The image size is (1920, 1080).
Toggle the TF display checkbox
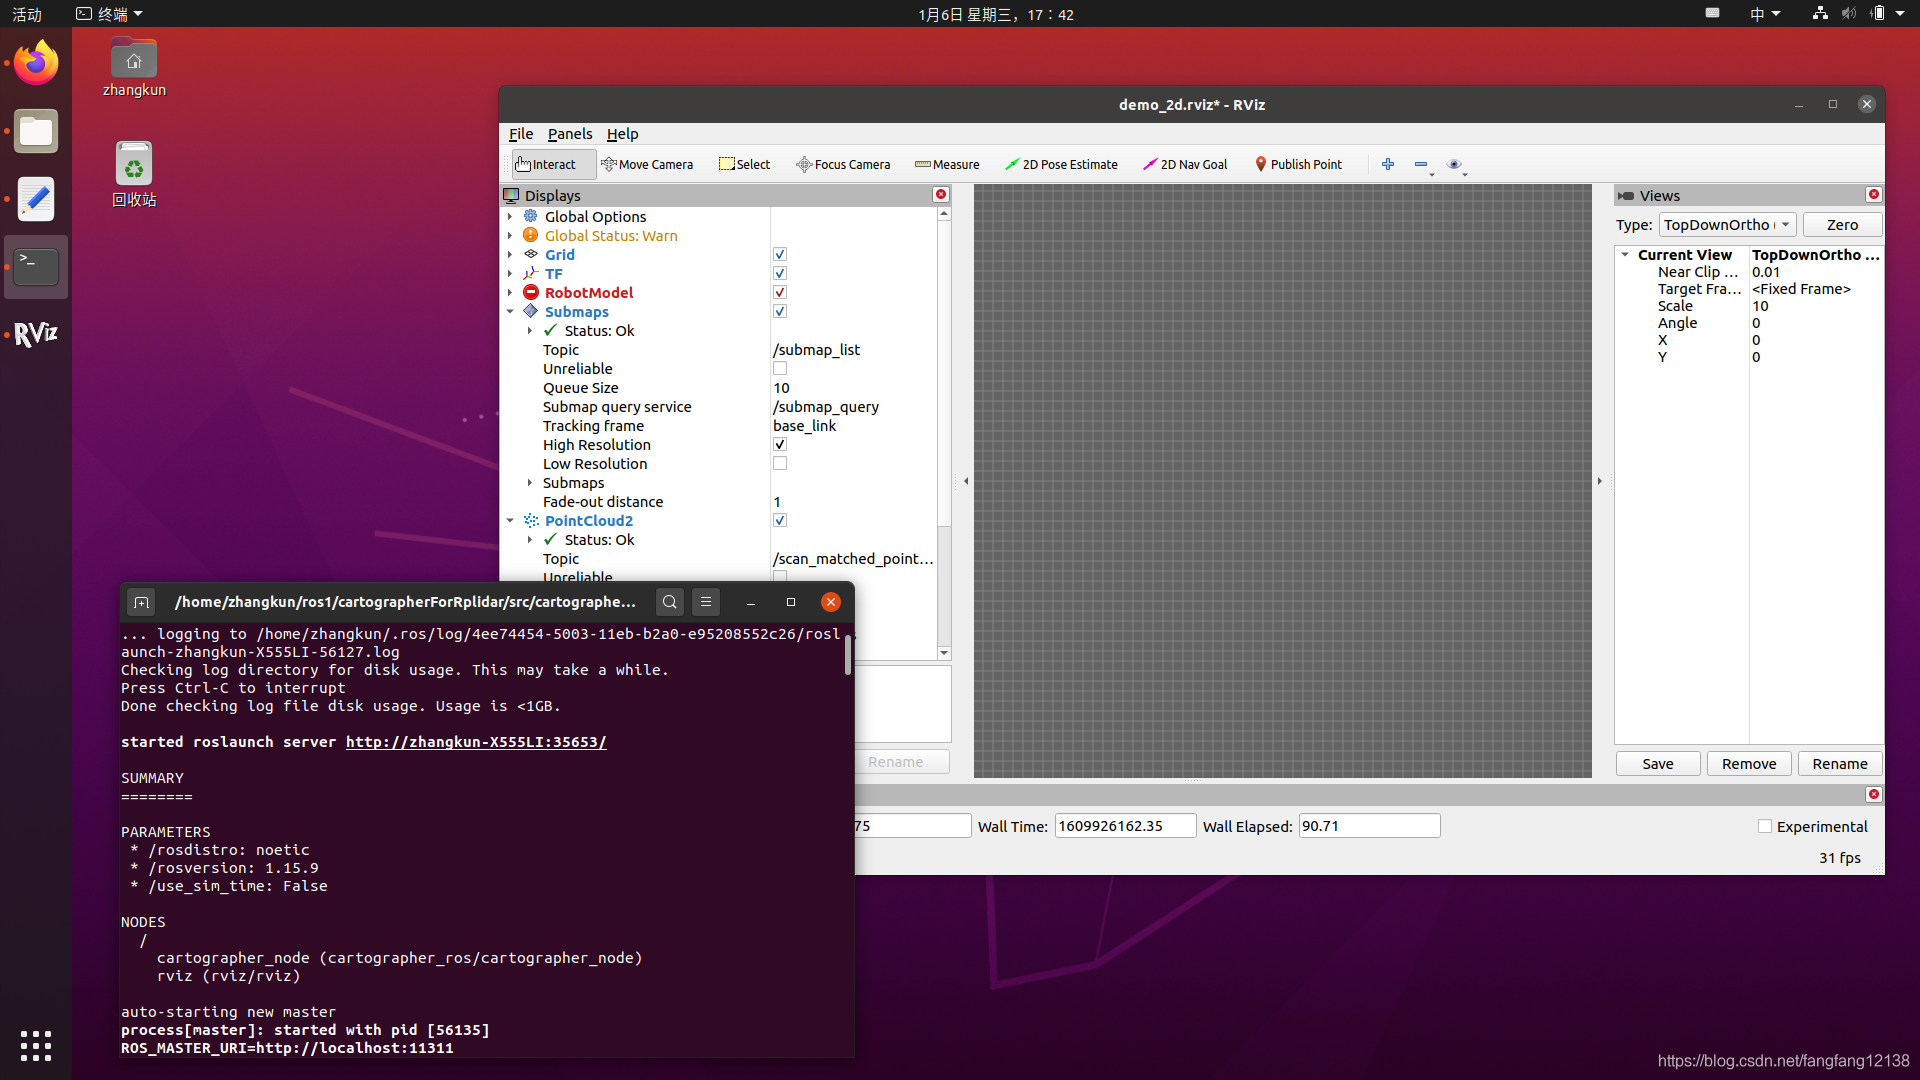pyautogui.click(x=780, y=273)
